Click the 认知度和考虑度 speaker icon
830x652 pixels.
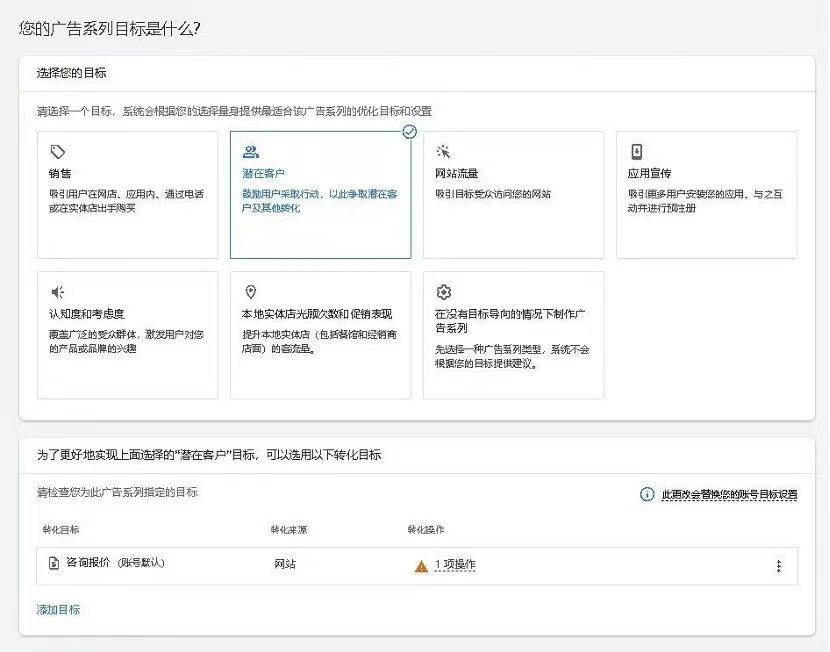tap(58, 292)
